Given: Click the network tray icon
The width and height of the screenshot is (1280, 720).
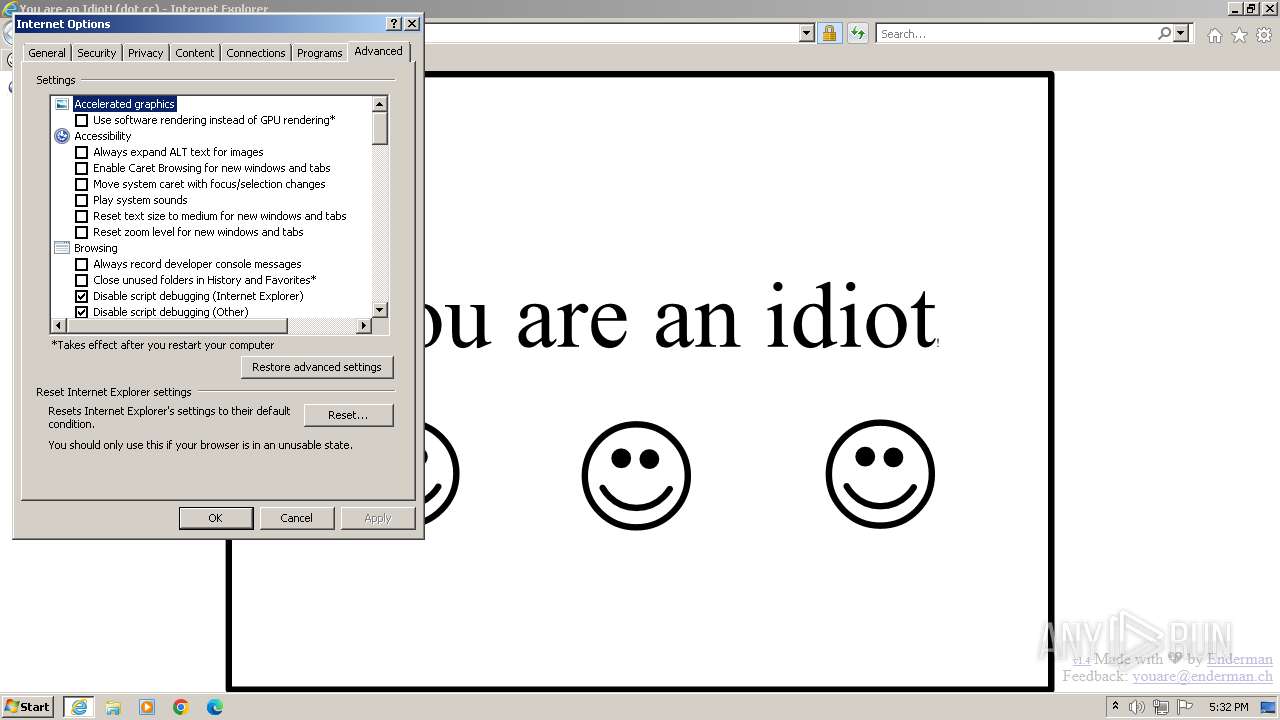Looking at the screenshot, I should 1161,707.
